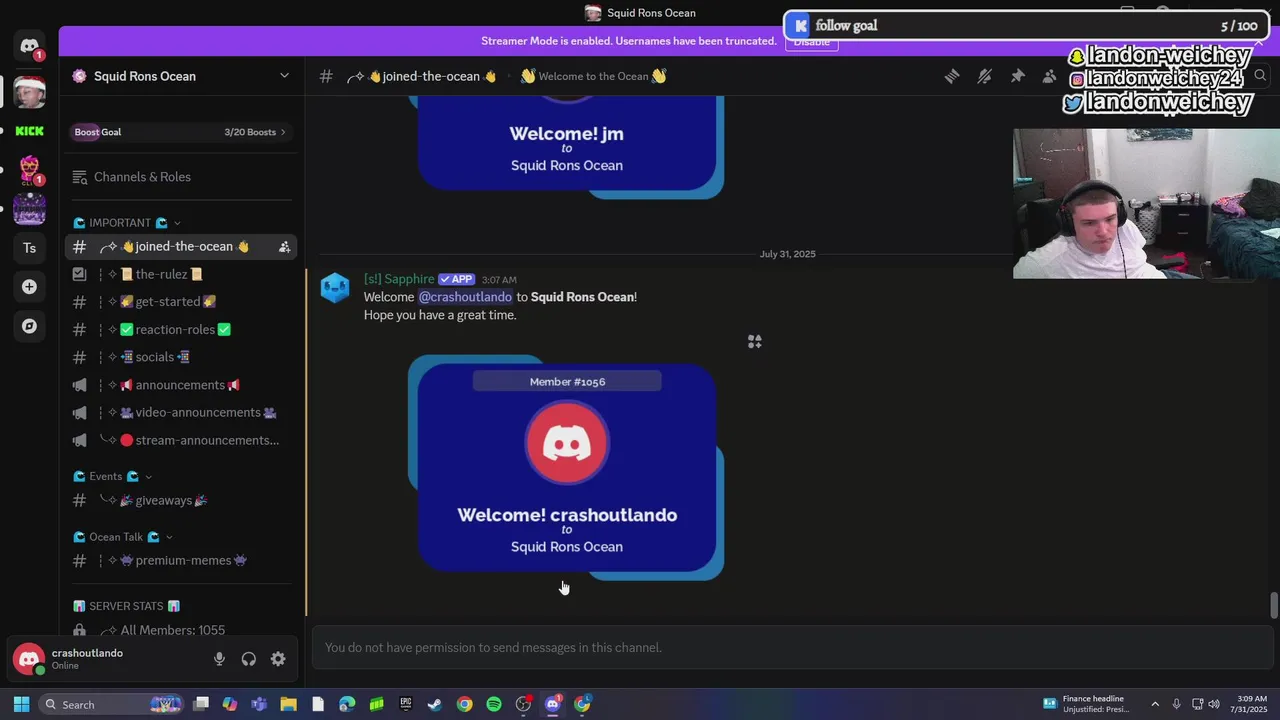Image resolution: width=1280 pixels, height=720 pixels.
Task: Open the video-announcements channel
Action: pos(182,413)
